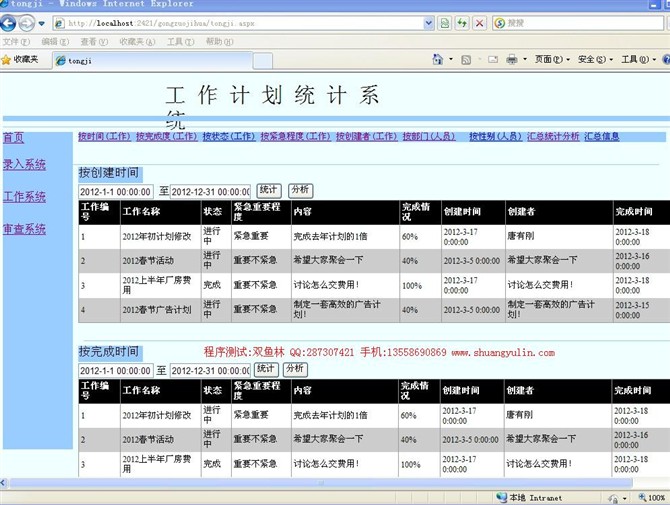Image resolution: width=670 pixels, height=505 pixels.
Task: Click the protected mode status bar icon
Action: pos(614,498)
